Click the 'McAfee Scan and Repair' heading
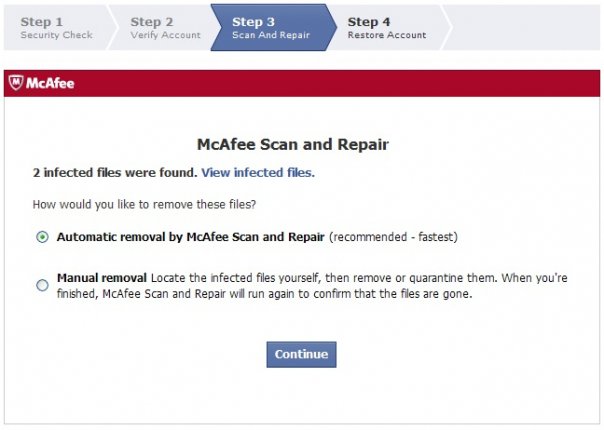 point(293,144)
